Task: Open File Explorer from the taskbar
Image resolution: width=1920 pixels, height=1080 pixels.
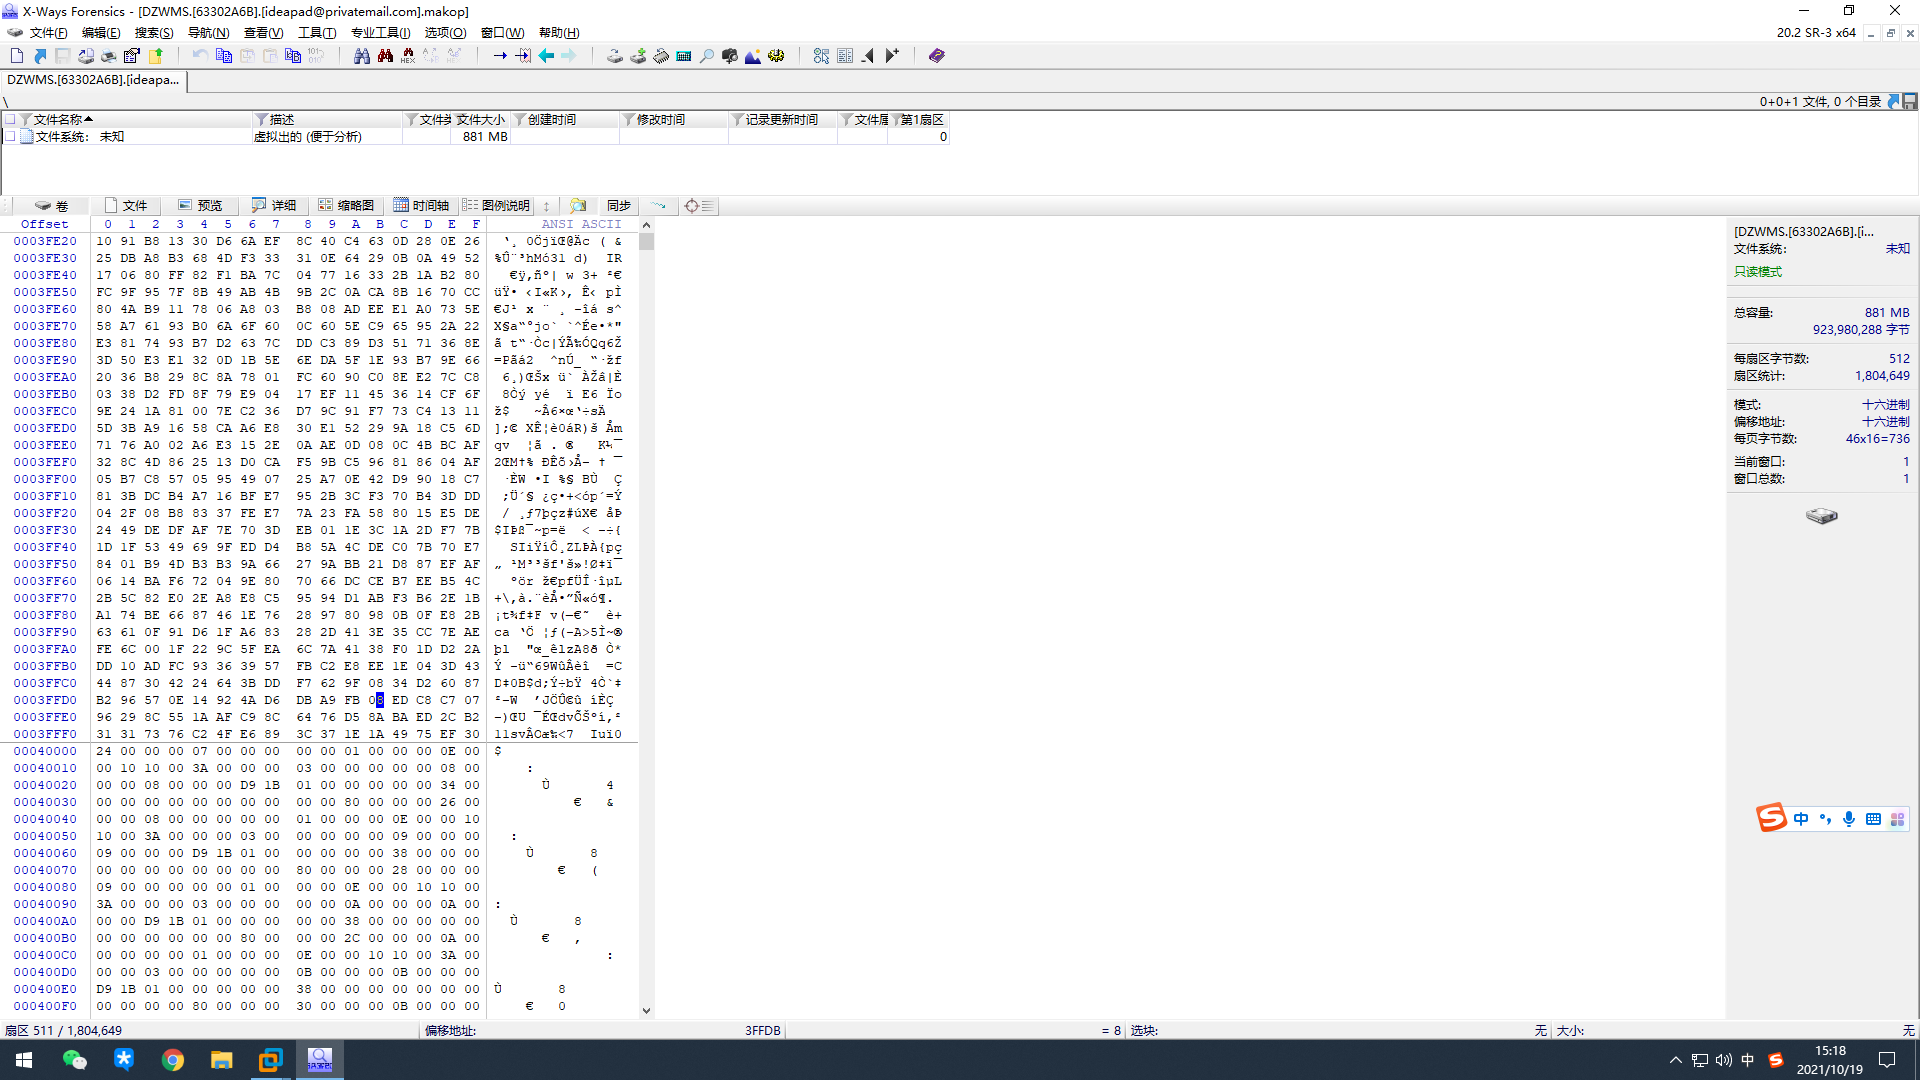Action: coord(222,1060)
